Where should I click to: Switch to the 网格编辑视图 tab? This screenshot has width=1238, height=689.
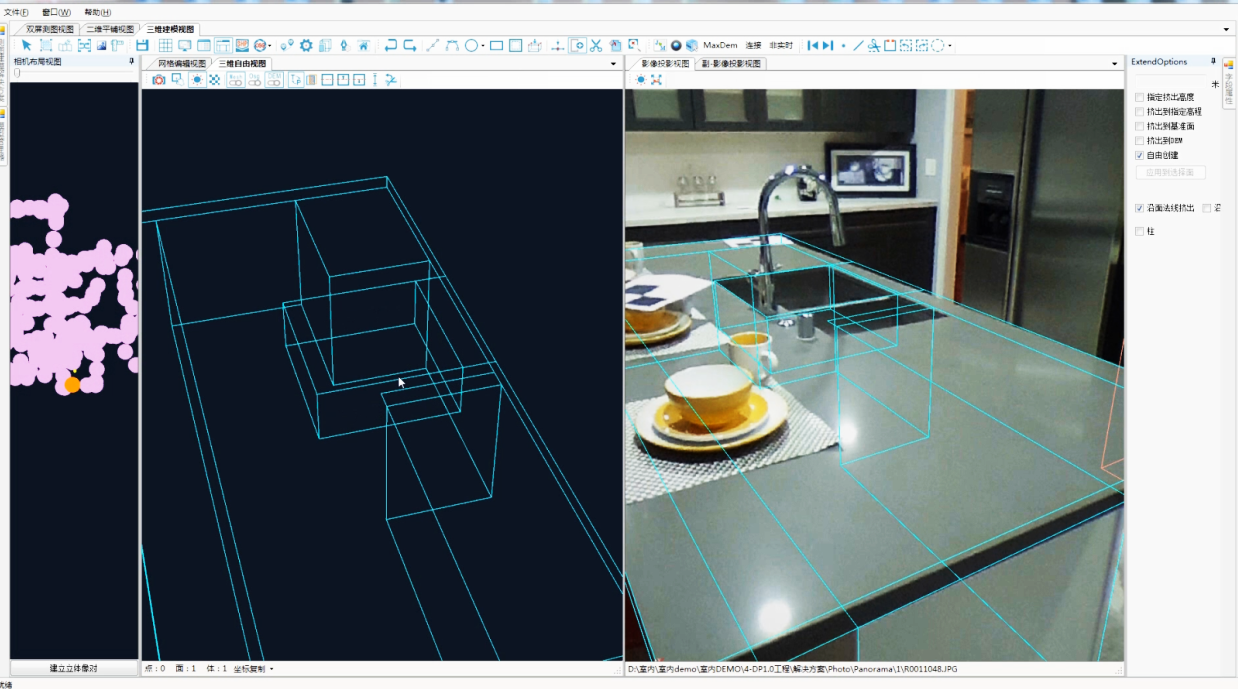(x=181, y=64)
